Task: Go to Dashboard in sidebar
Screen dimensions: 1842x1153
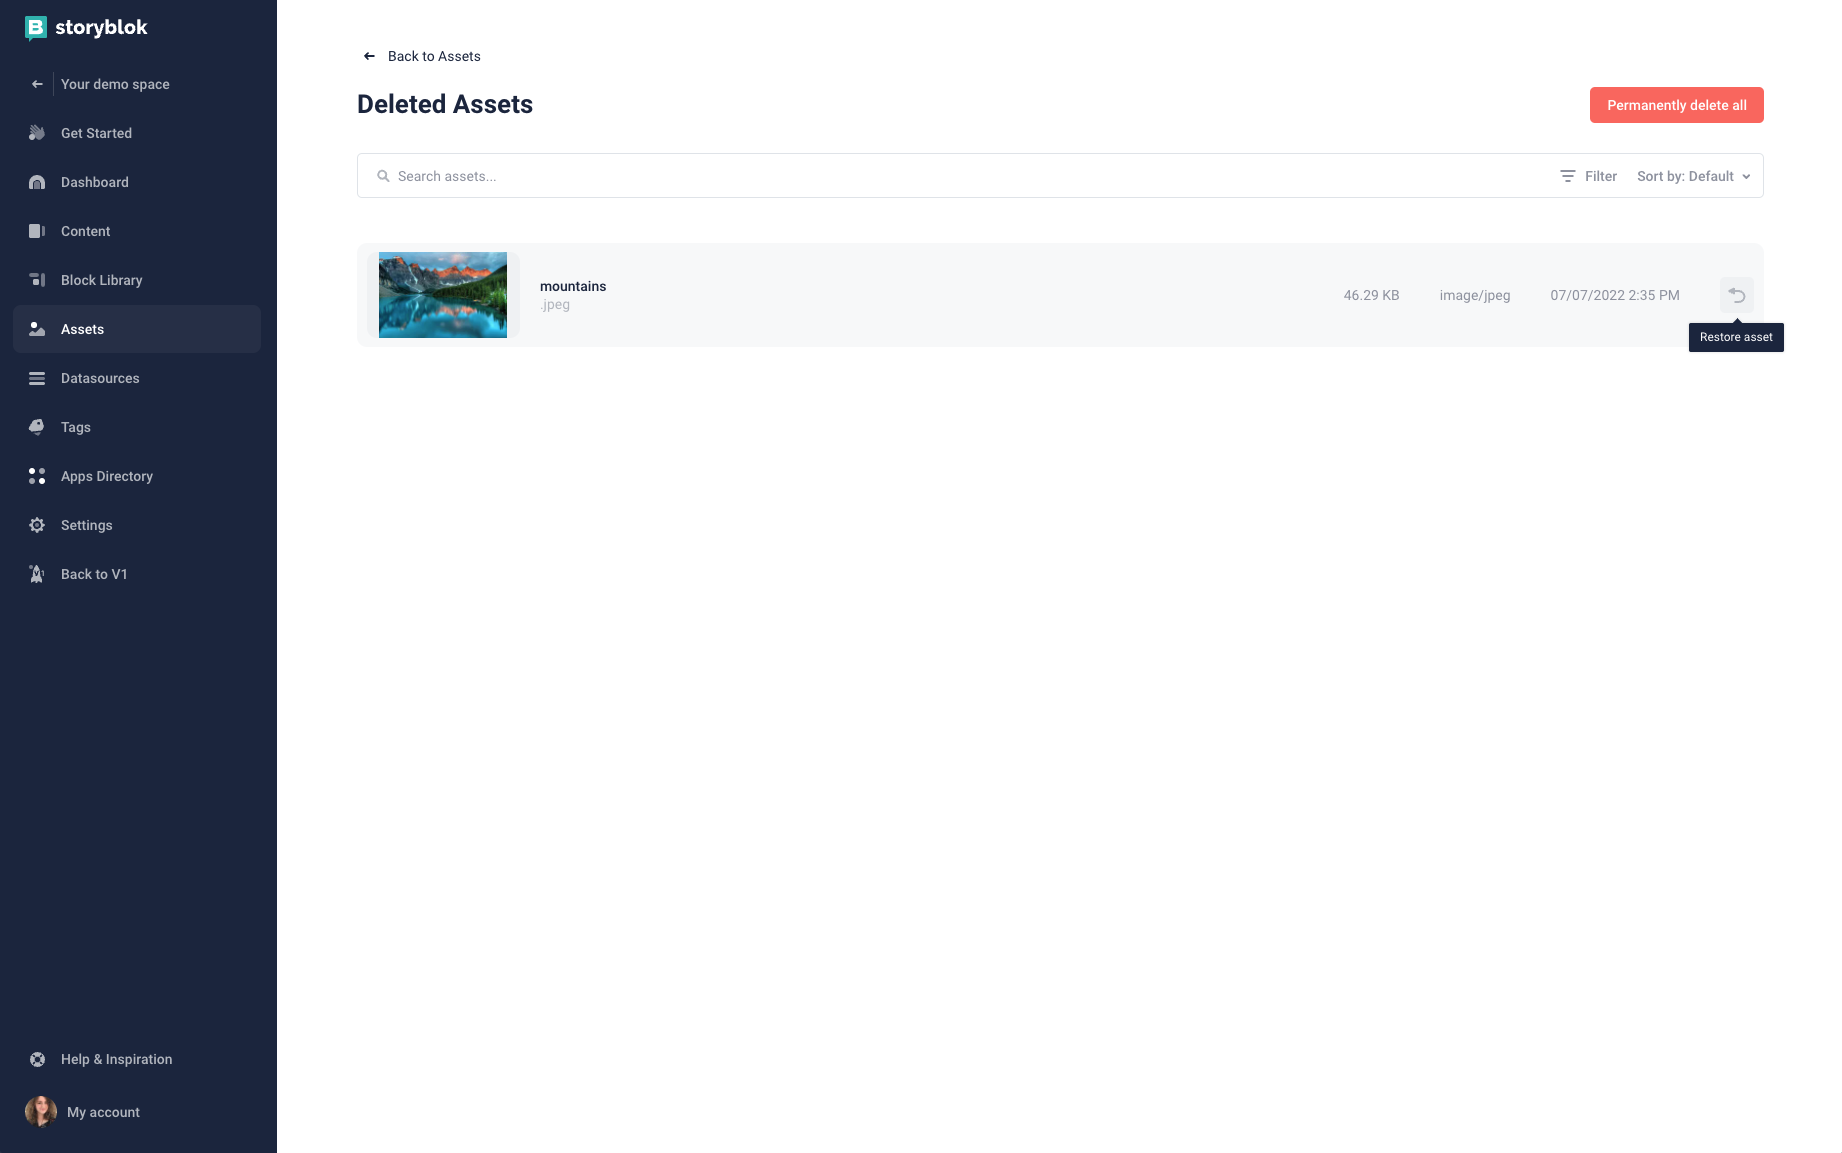Action: (x=95, y=182)
